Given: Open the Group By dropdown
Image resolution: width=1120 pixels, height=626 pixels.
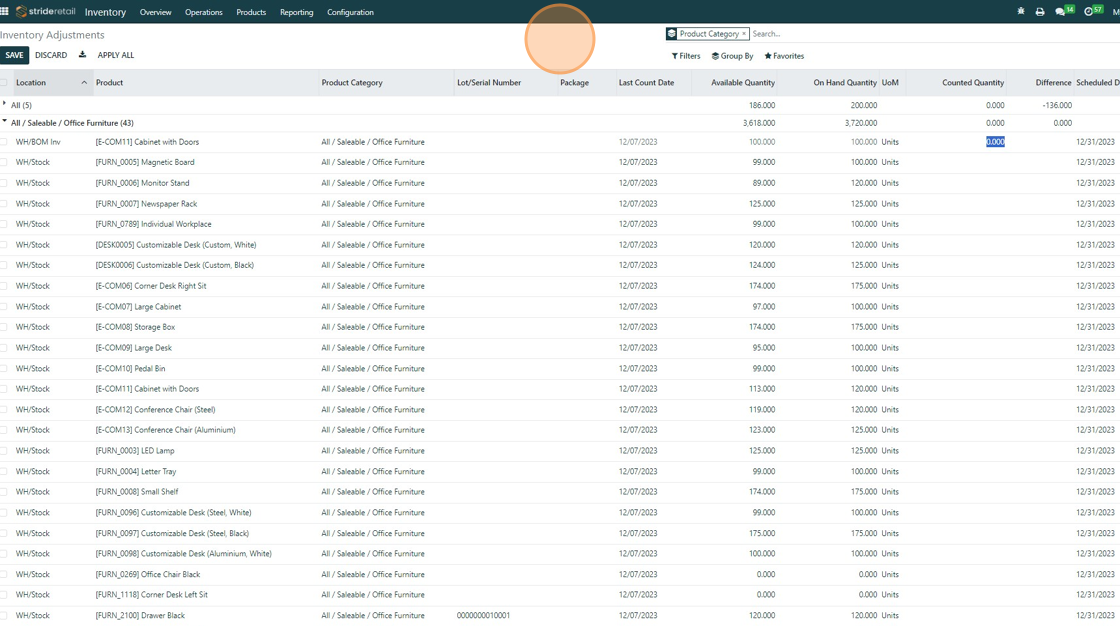Looking at the screenshot, I should pos(732,56).
